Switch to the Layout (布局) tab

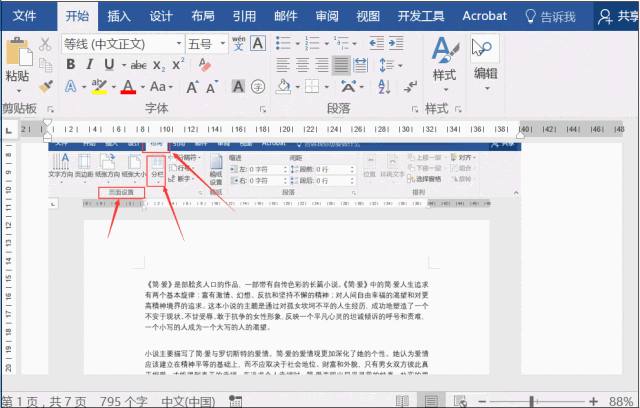click(202, 16)
